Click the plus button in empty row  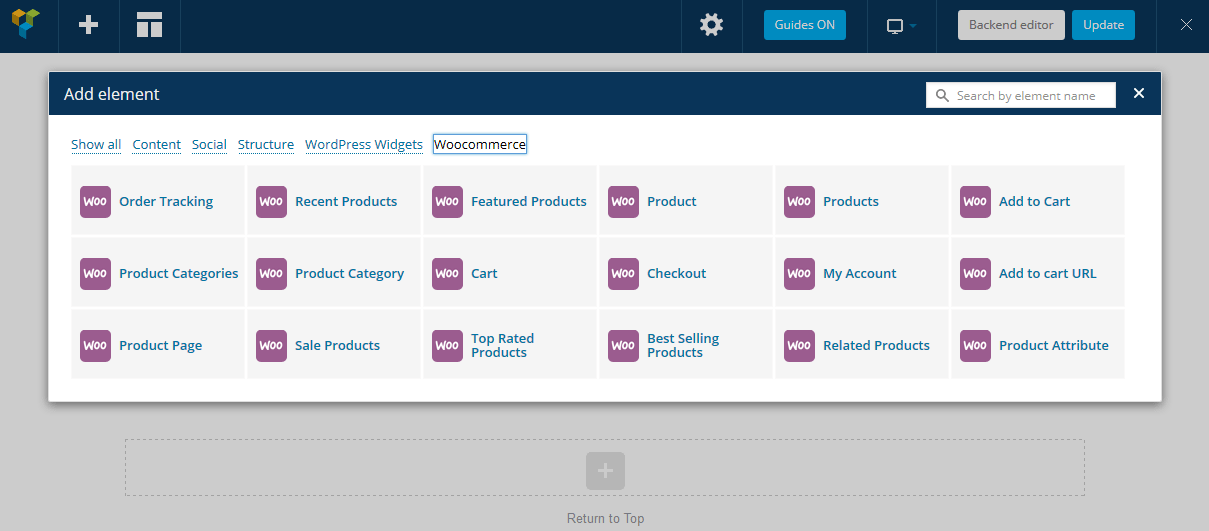pos(605,470)
